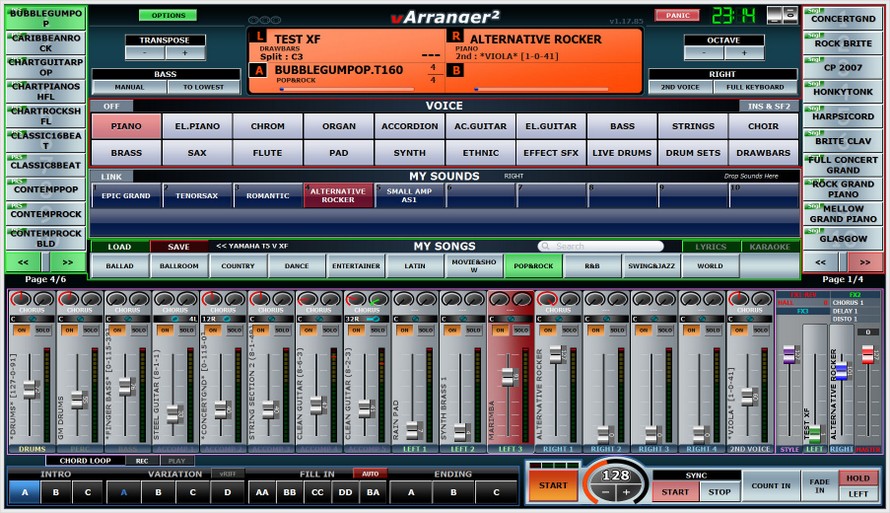Increase tempo with the plus button
This screenshot has width=890, height=513.
[x=626, y=492]
